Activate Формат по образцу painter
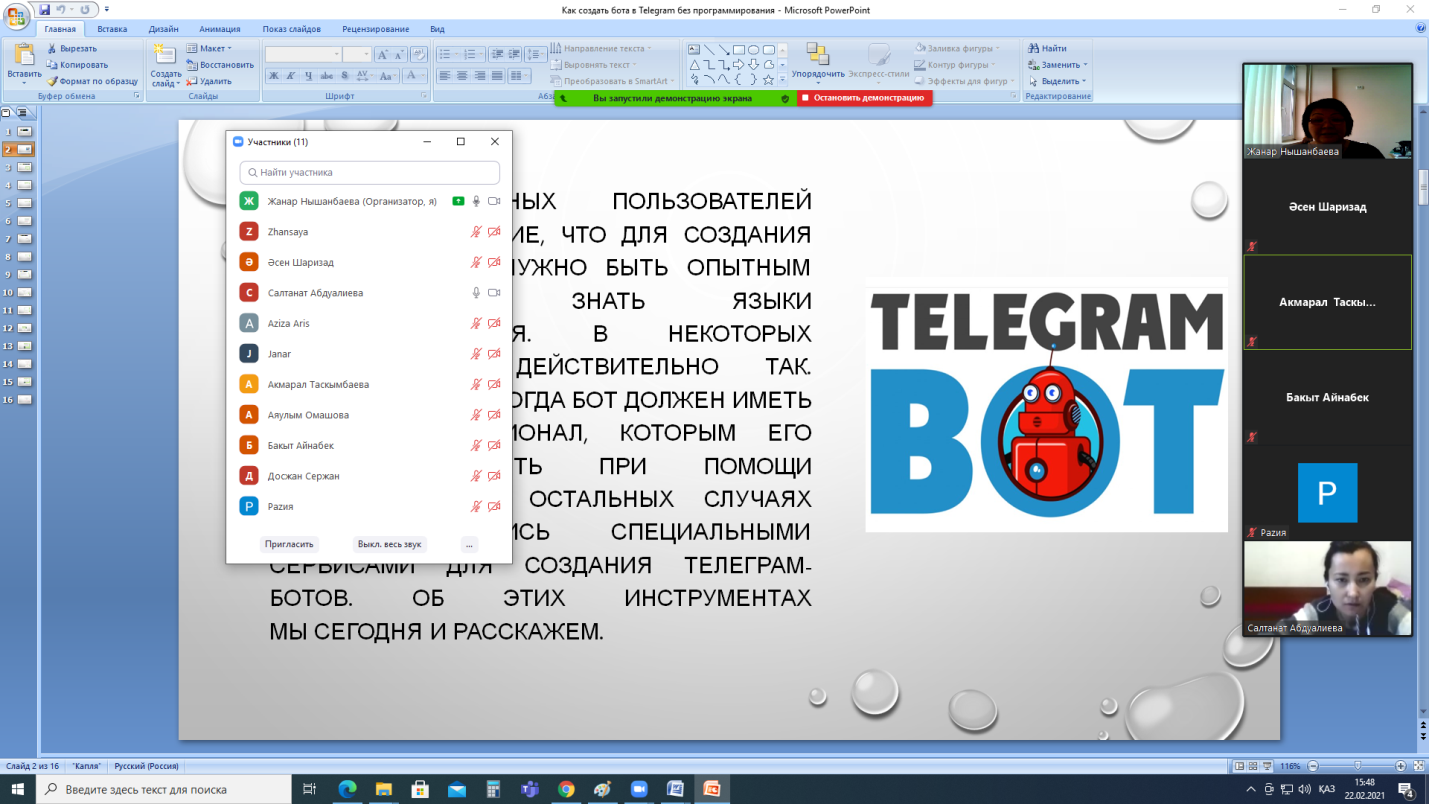Image resolution: width=1429 pixels, height=804 pixels. pyautogui.click(x=91, y=81)
